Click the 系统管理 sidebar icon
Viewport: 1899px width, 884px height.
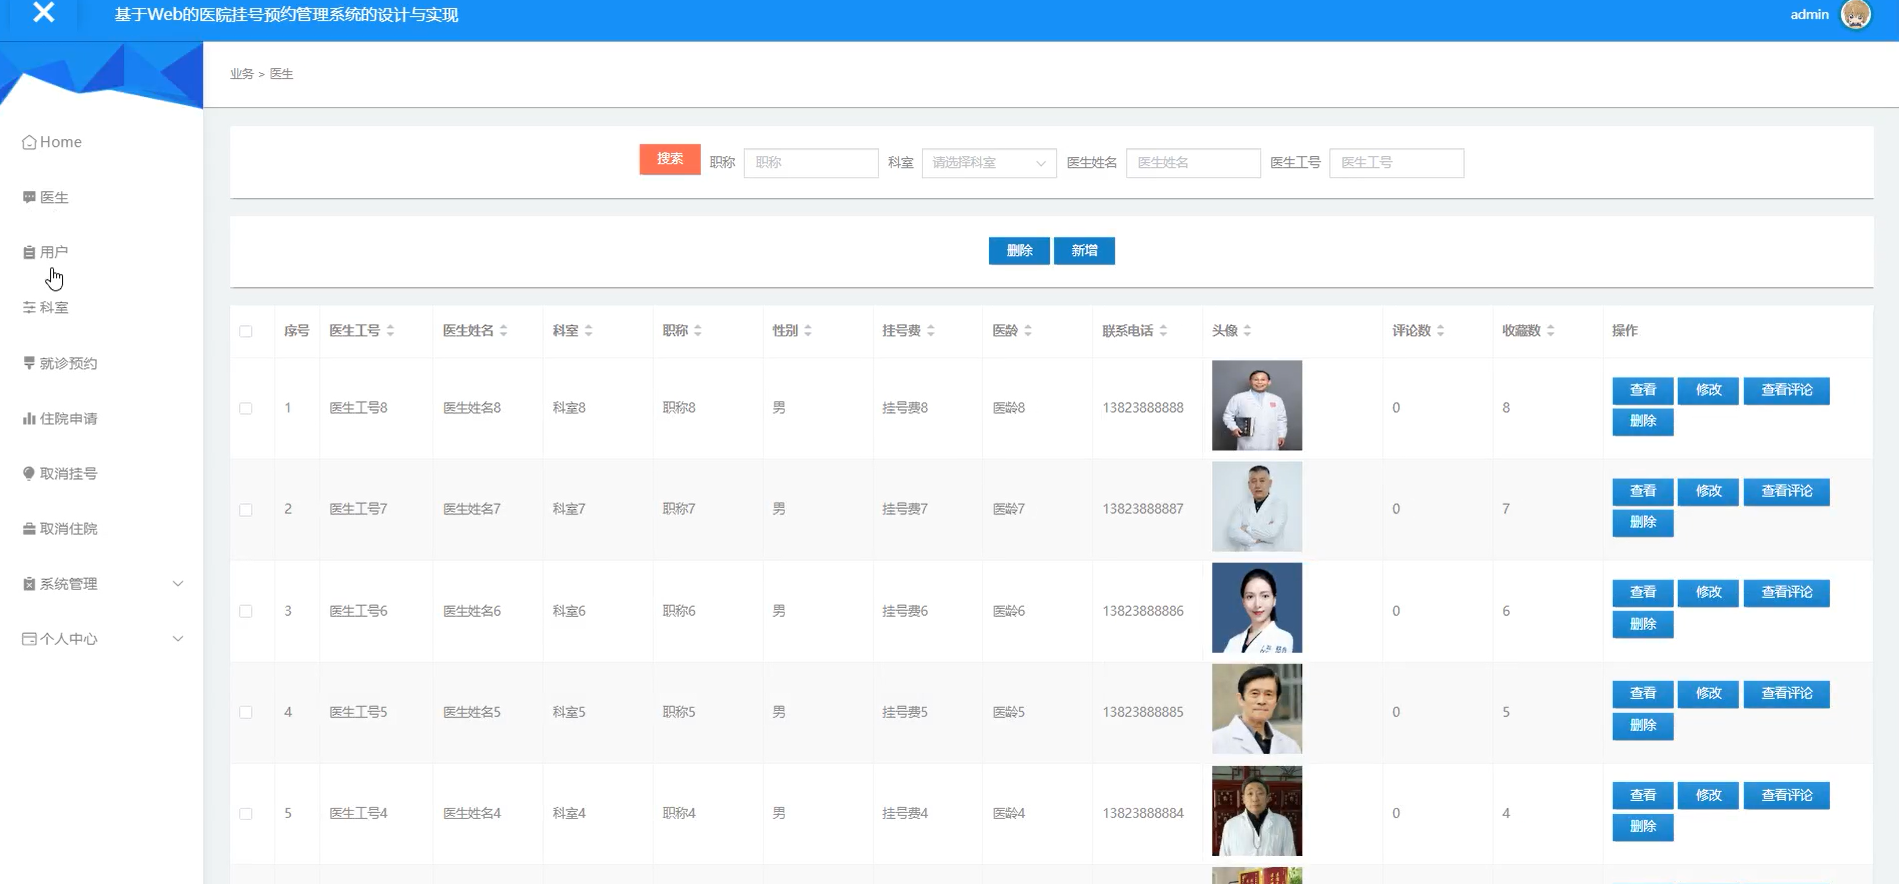click(29, 584)
